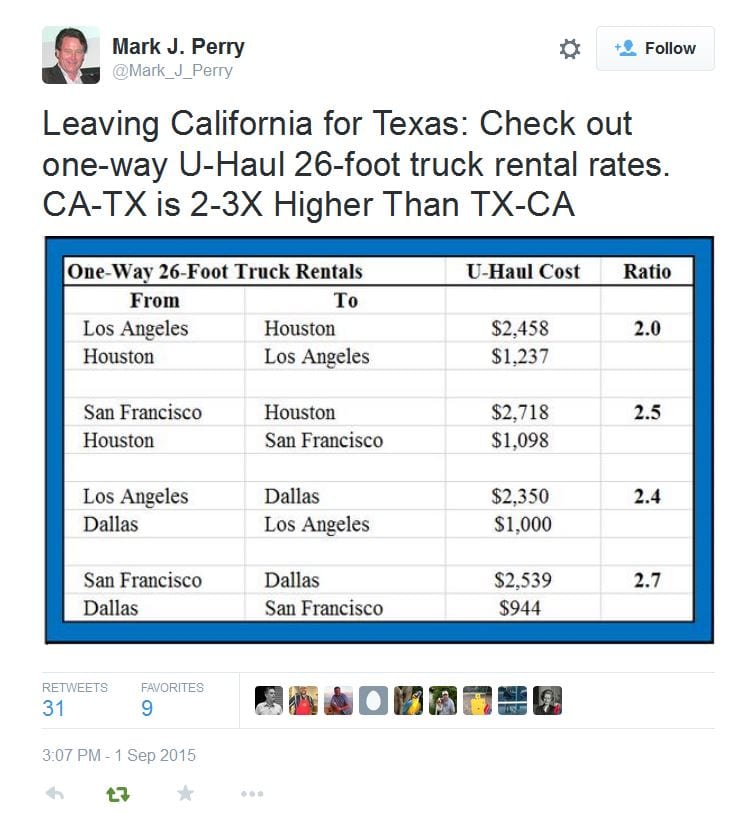Image resolution: width=753 pixels, height=813 pixels.
Task: Reply to Mark J. Perry's tweet
Action: pos(56,793)
